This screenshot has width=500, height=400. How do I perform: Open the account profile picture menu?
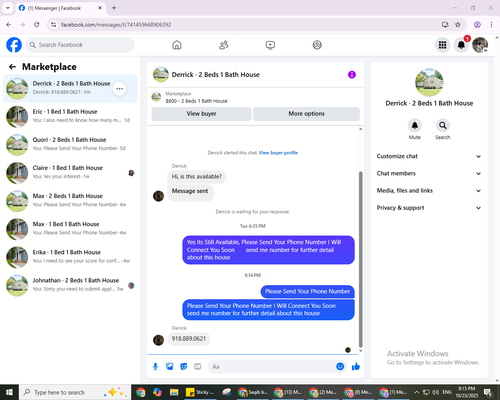tap(480, 45)
